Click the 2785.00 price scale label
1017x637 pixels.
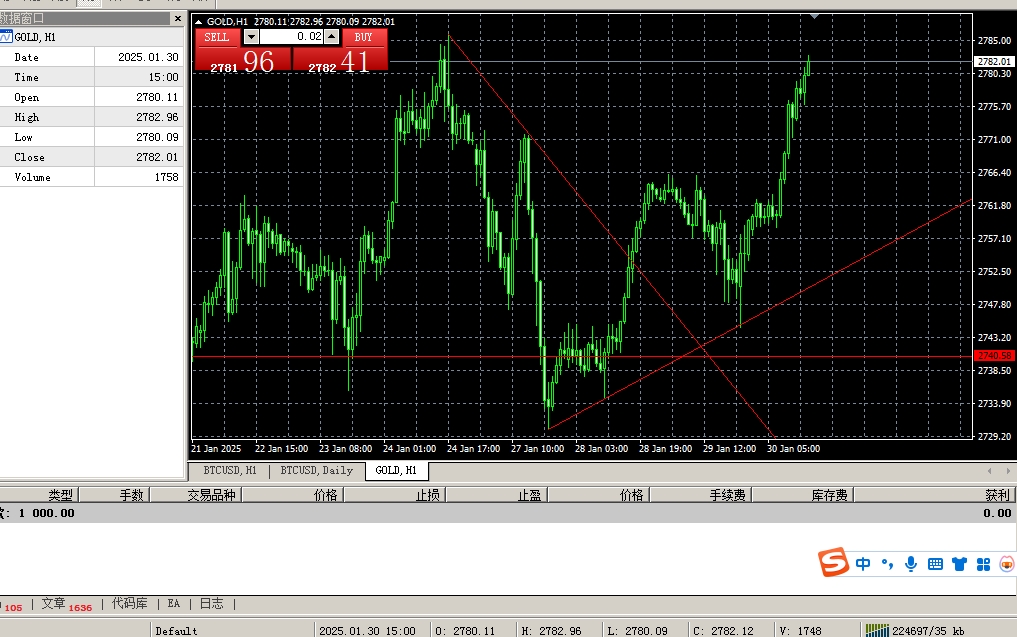[994, 40]
